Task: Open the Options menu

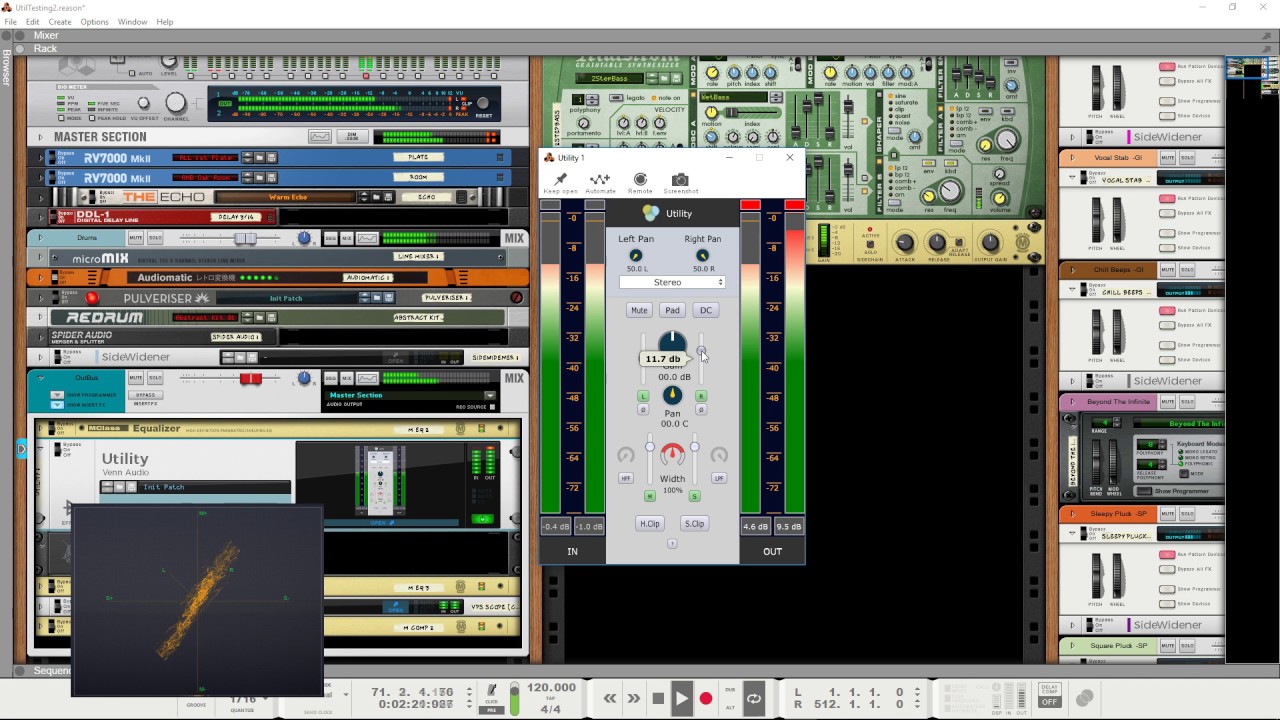Action: (94, 21)
